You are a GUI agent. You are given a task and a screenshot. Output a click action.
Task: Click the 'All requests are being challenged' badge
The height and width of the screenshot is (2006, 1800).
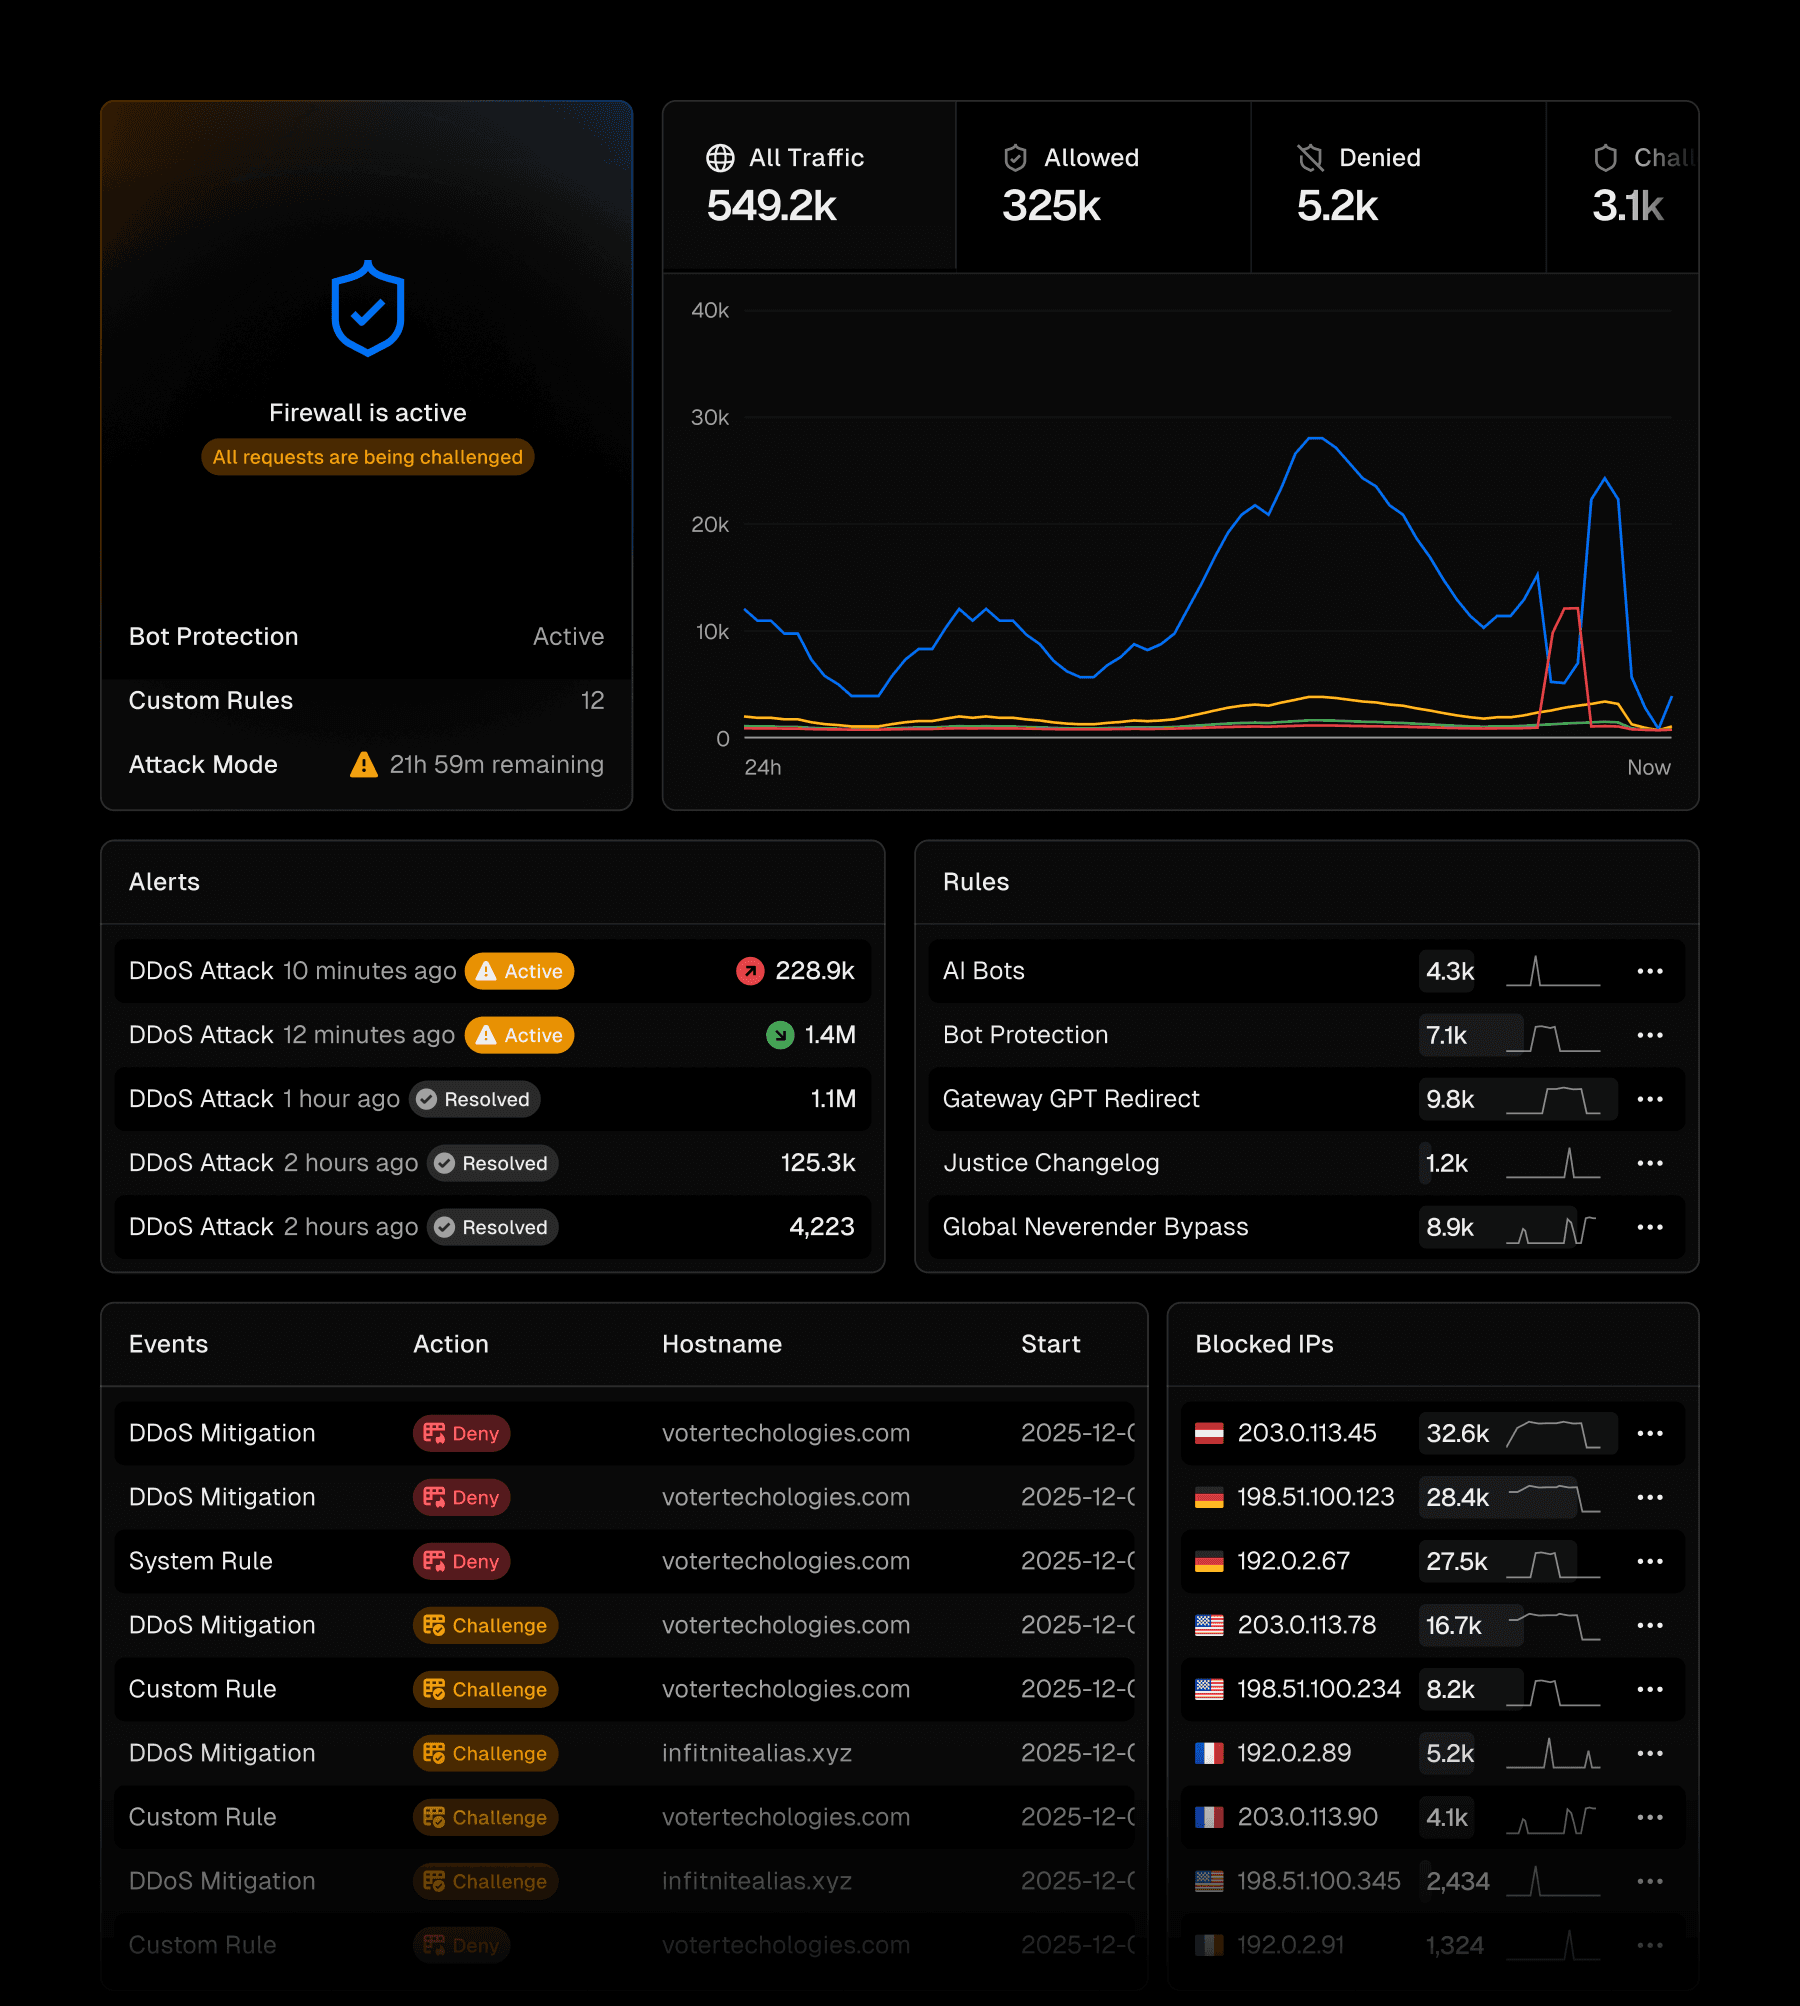click(367, 457)
